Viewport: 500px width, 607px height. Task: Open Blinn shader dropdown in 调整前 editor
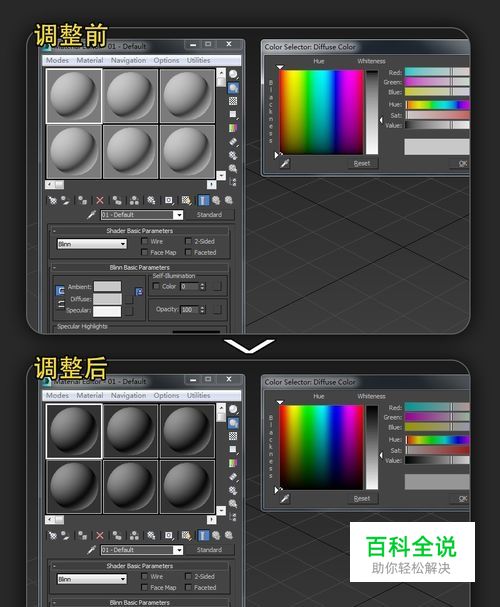click(123, 244)
